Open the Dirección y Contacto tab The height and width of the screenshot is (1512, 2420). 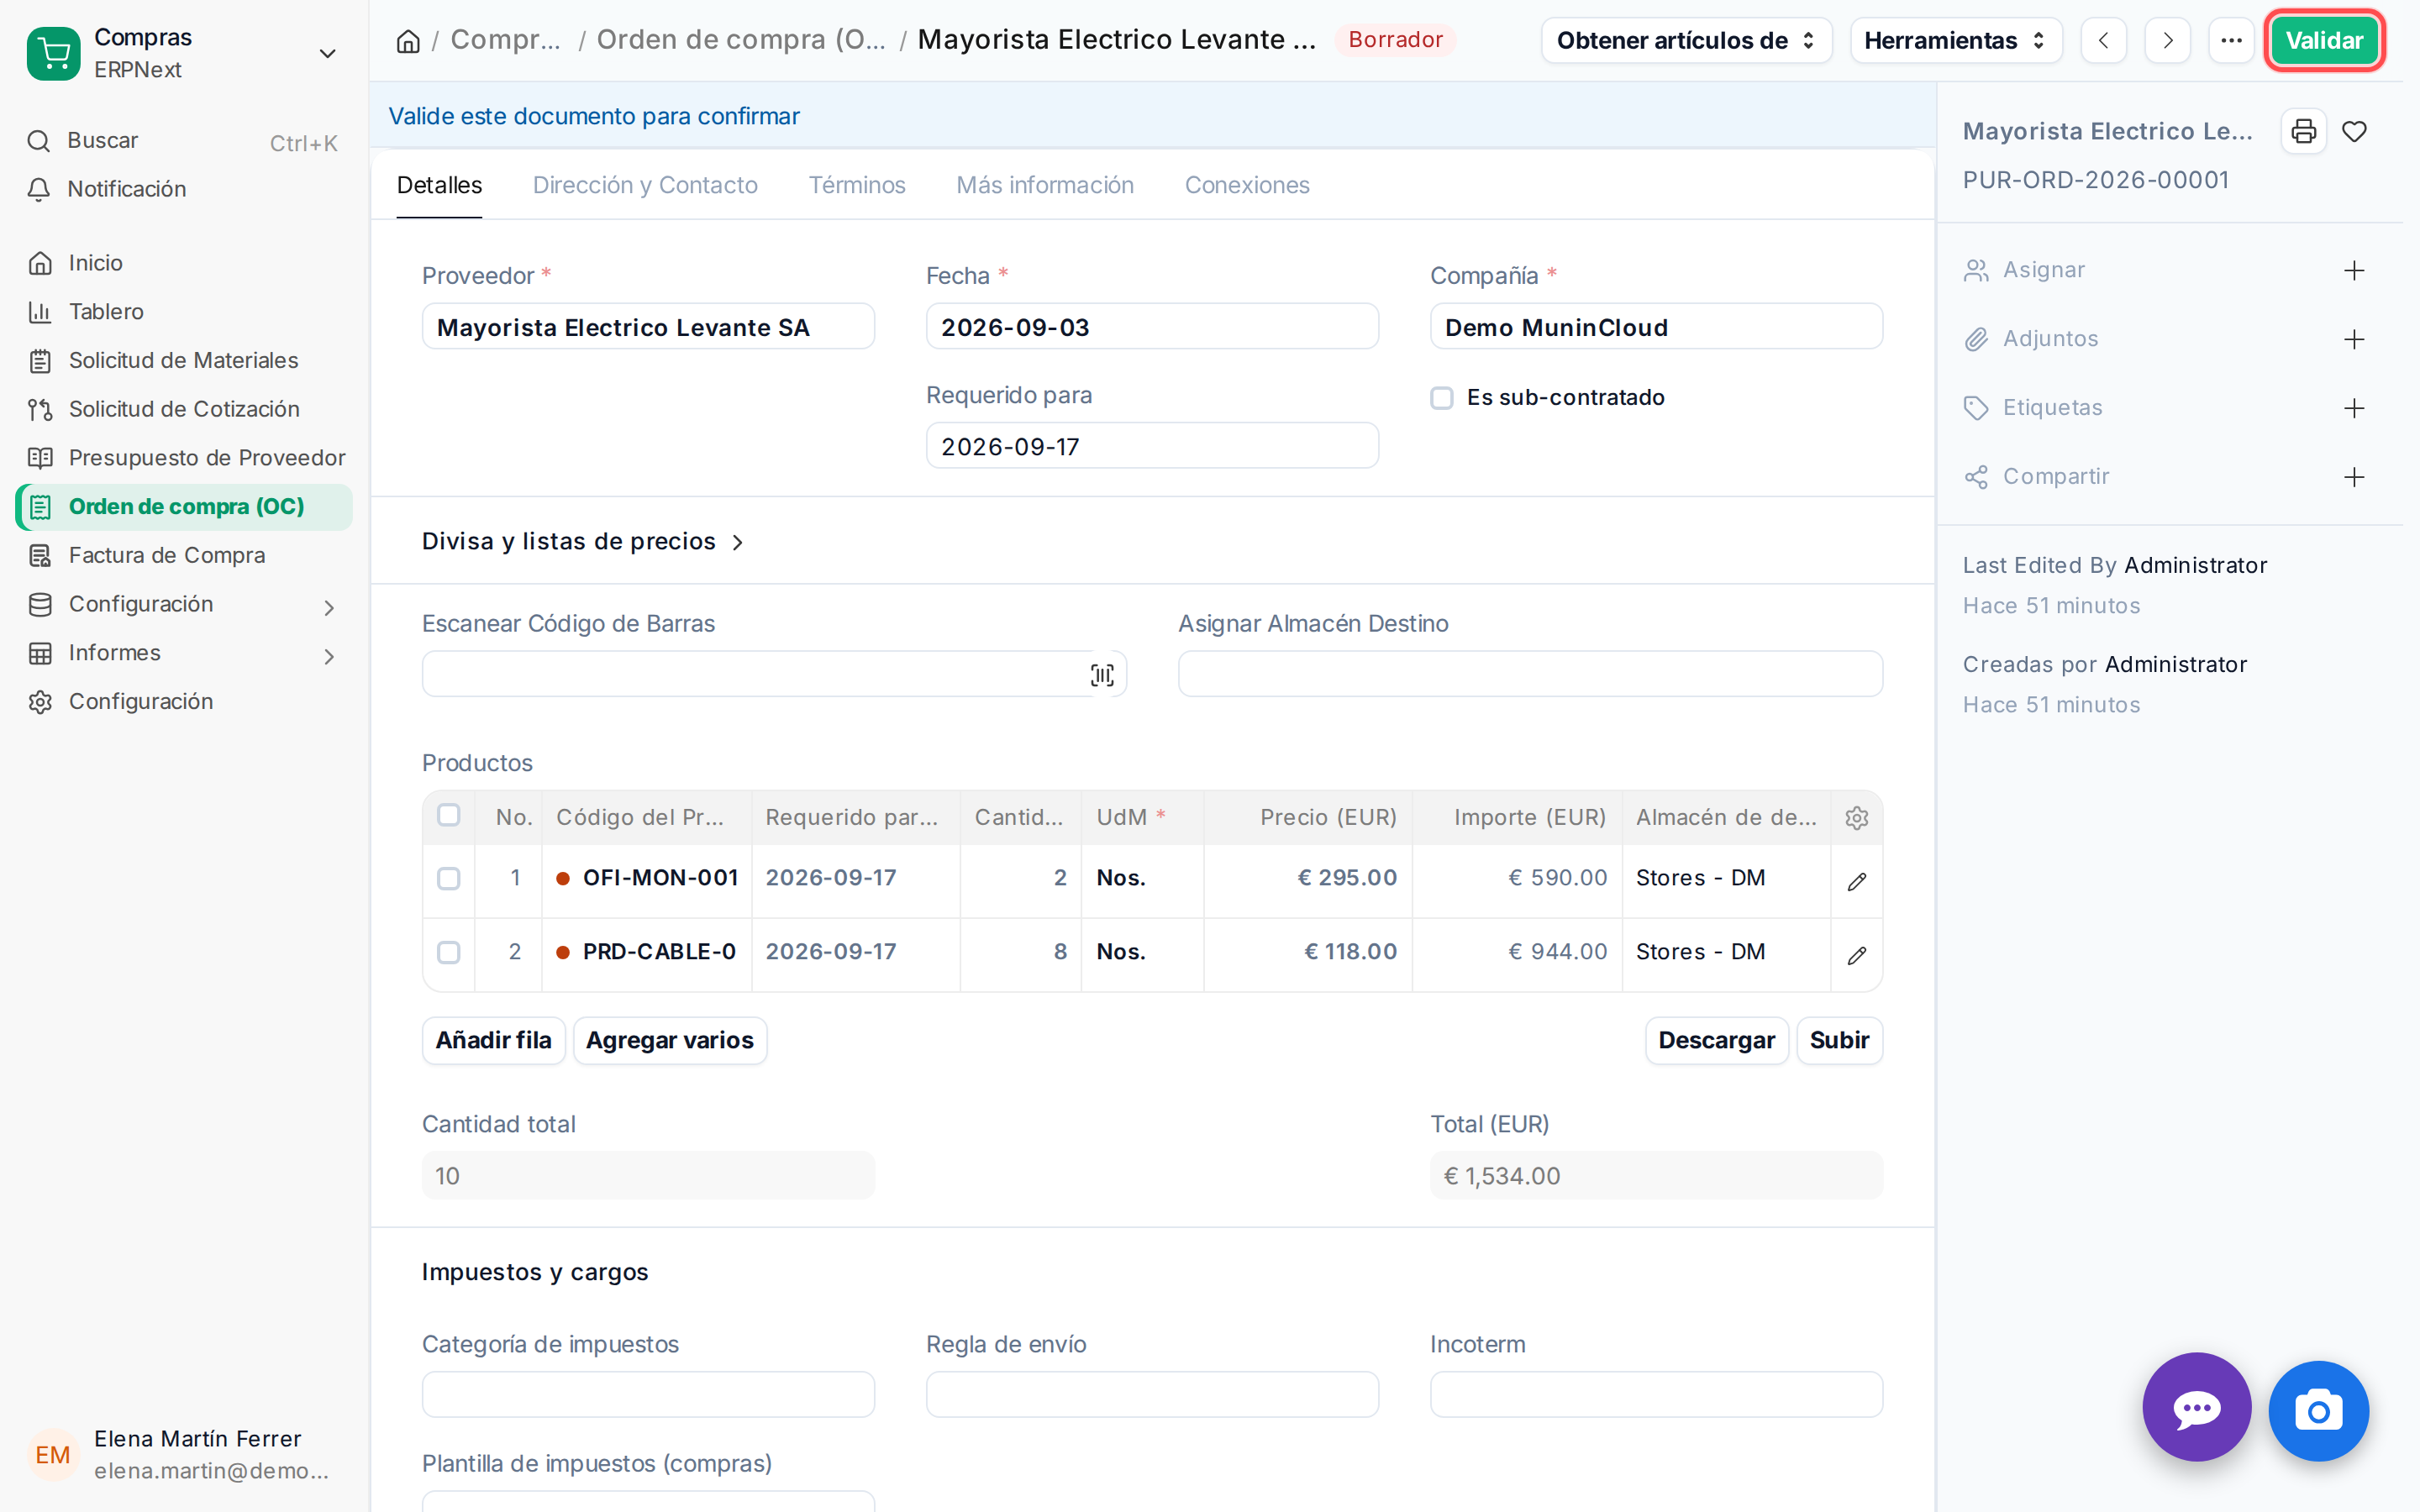pyautogui.click(x=645, y=185)
